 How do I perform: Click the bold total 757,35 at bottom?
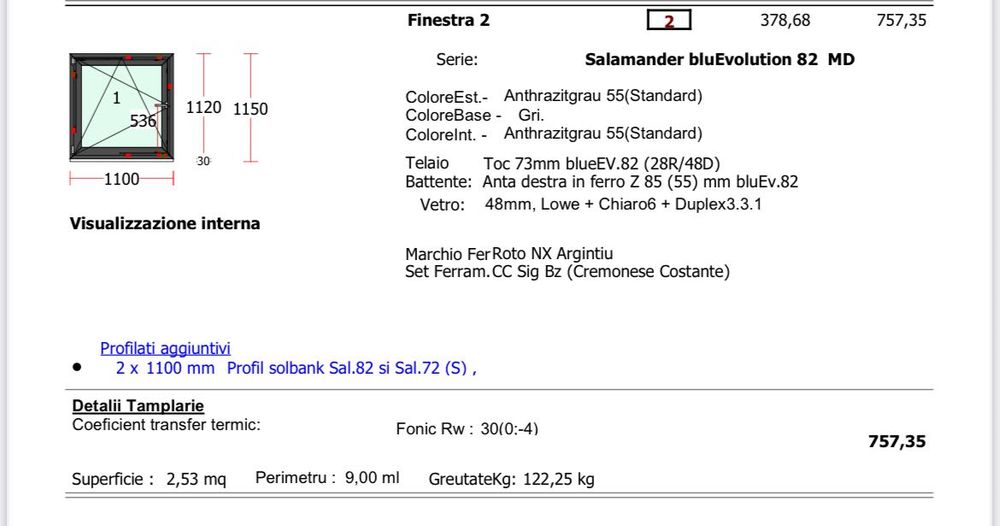click(897, 441)
